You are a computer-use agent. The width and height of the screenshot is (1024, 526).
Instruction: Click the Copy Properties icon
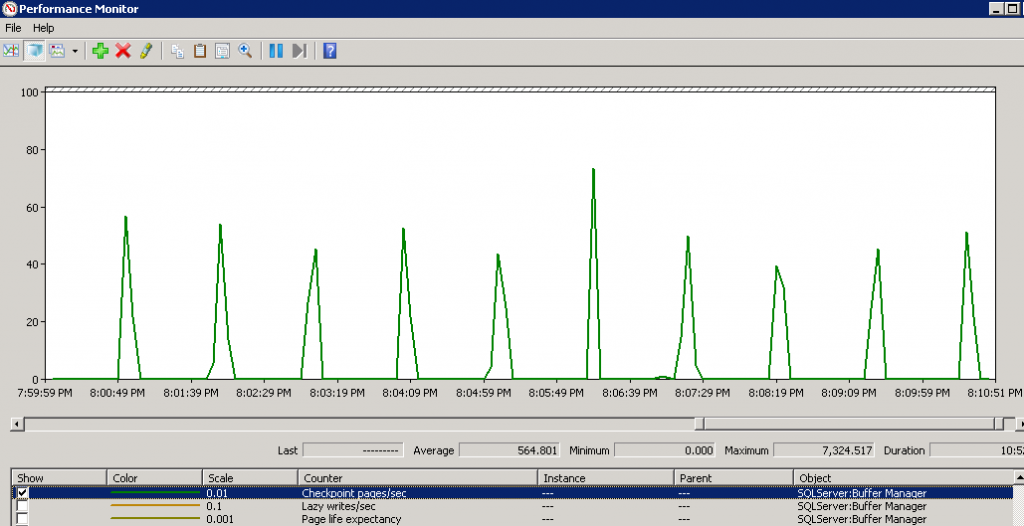(177, 51)
